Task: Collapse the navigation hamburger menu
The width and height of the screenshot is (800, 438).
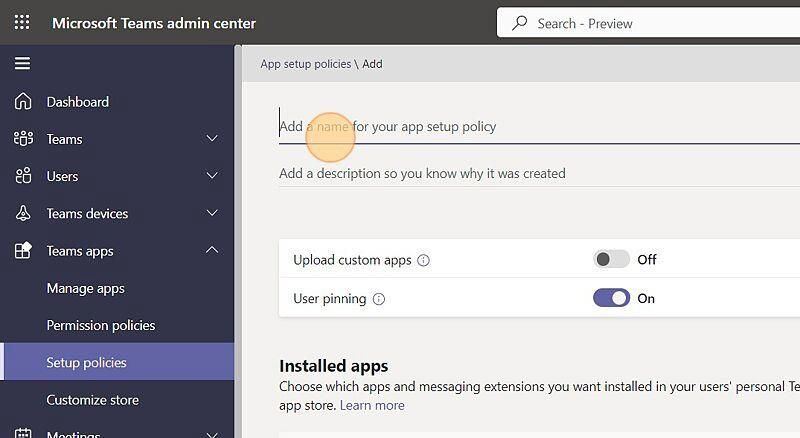Action: point(22,63)
